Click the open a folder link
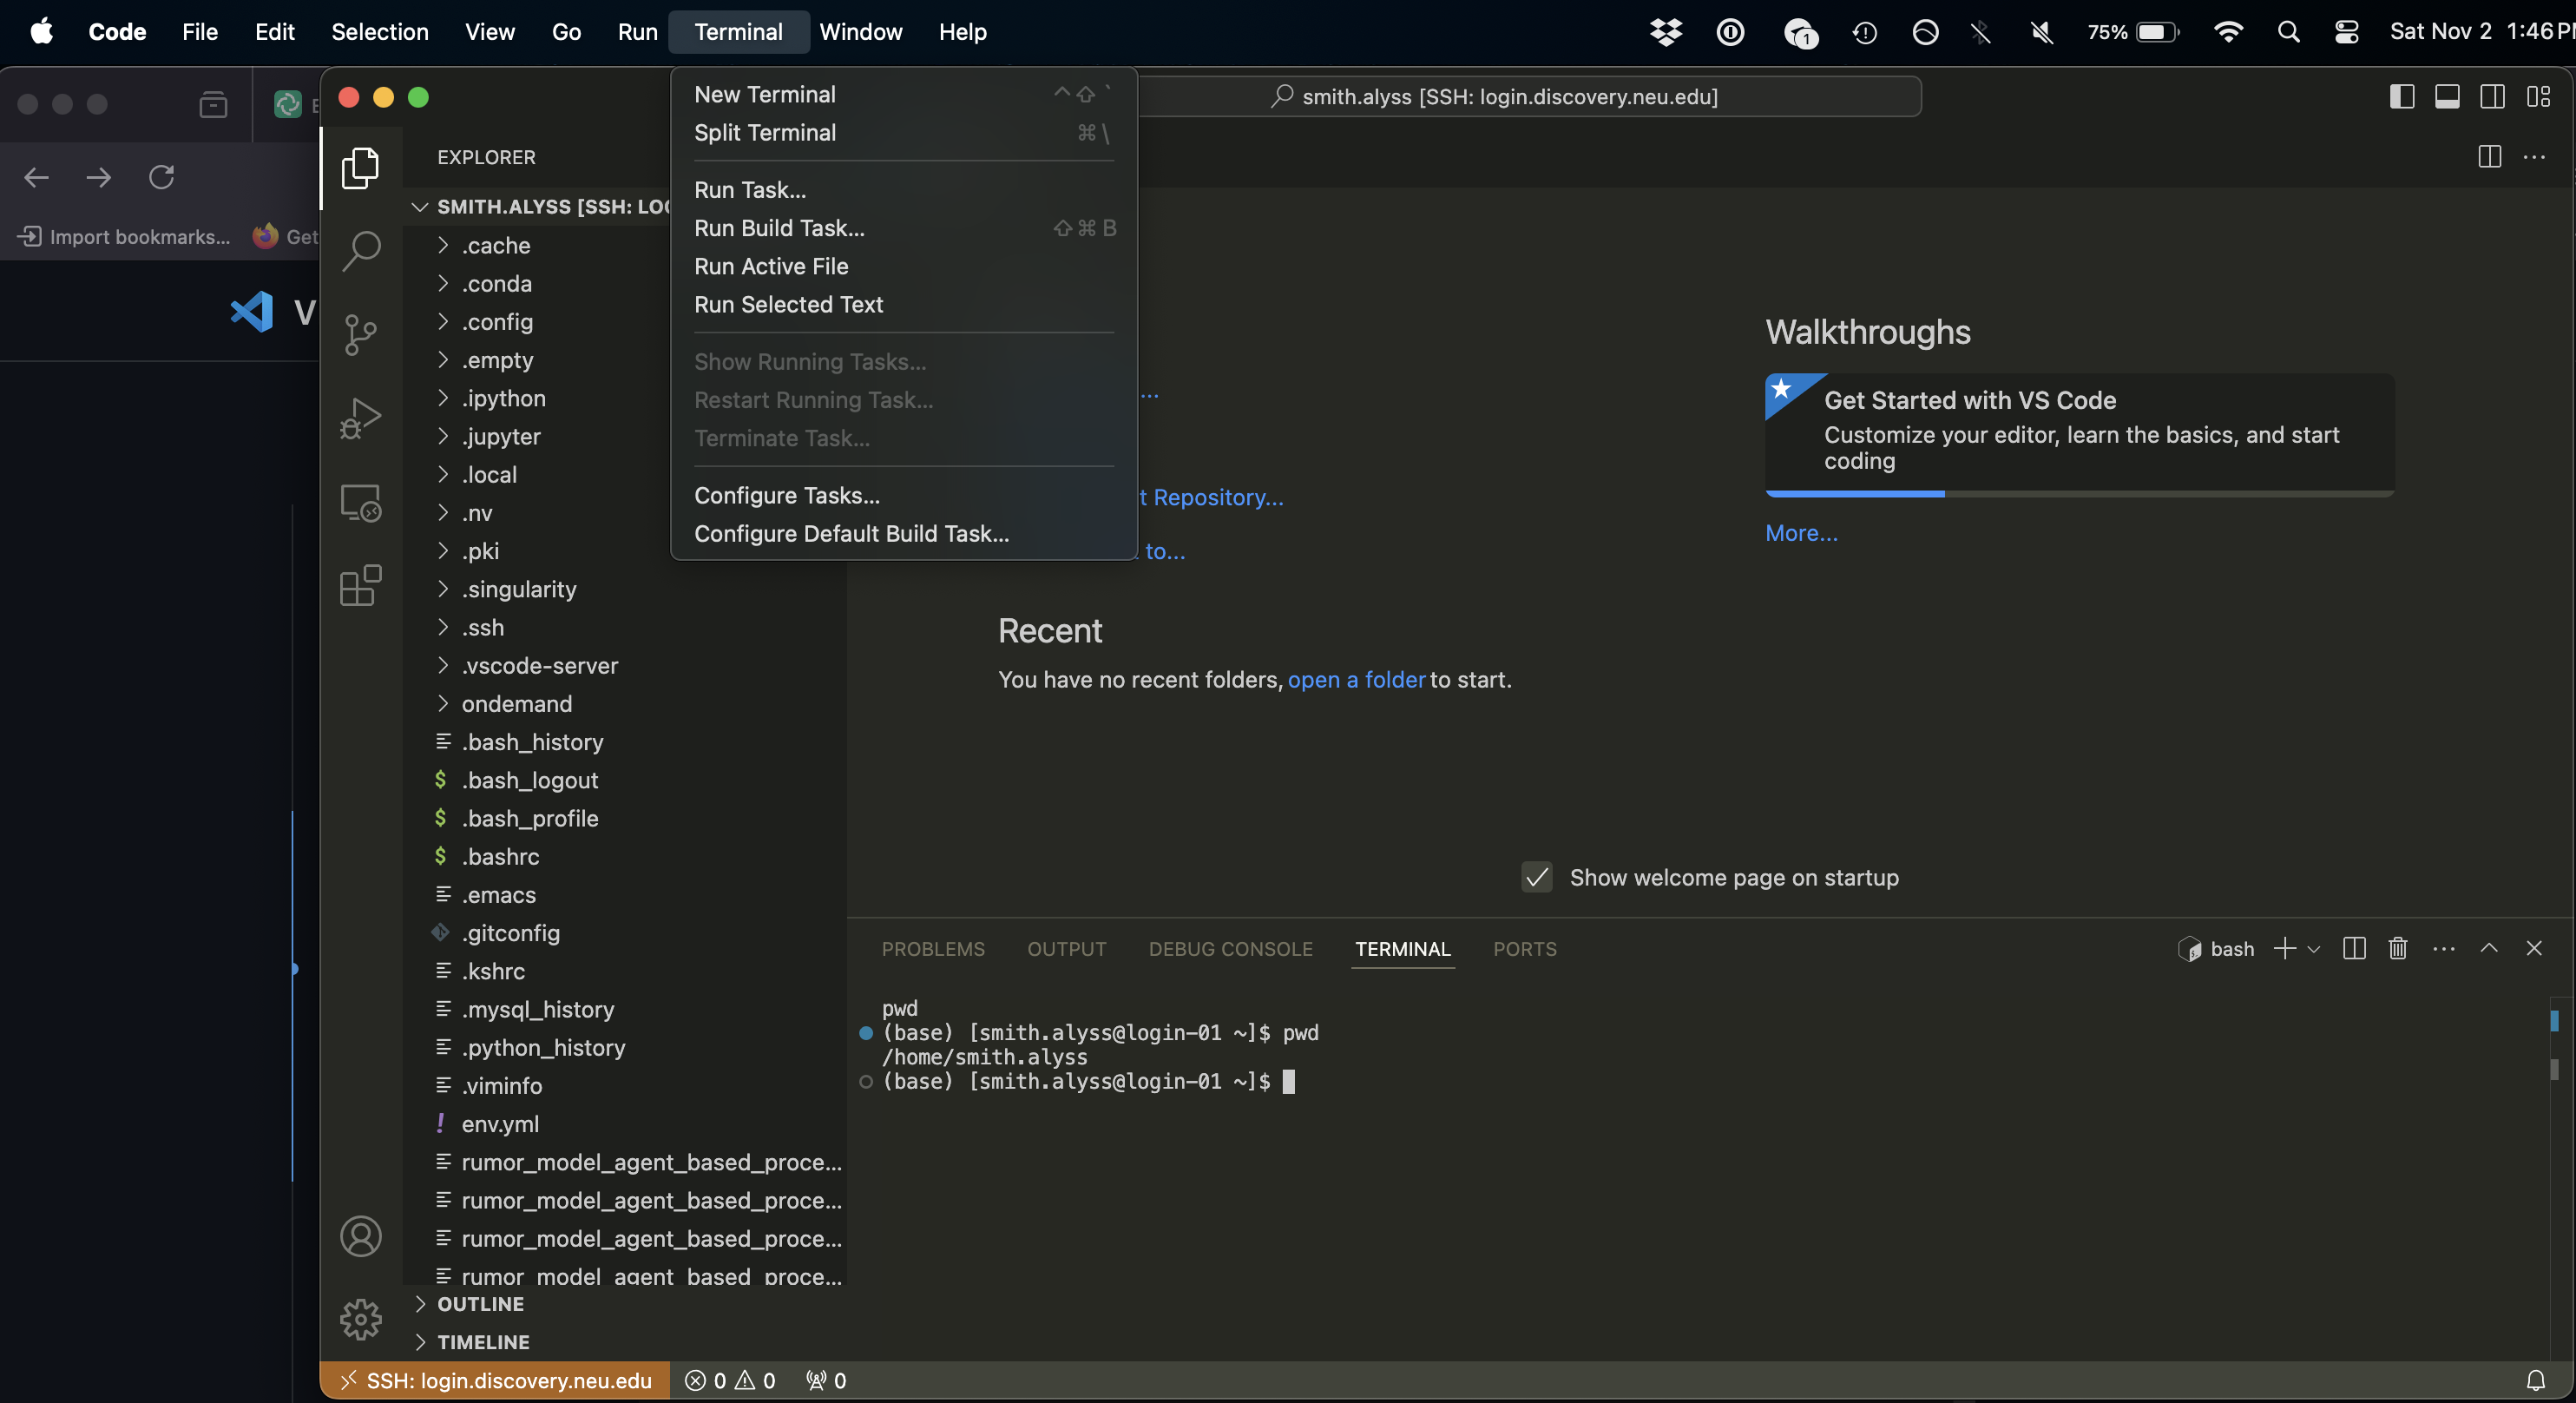This screenshot has width=2576, height=1403. coord(1356,679)
